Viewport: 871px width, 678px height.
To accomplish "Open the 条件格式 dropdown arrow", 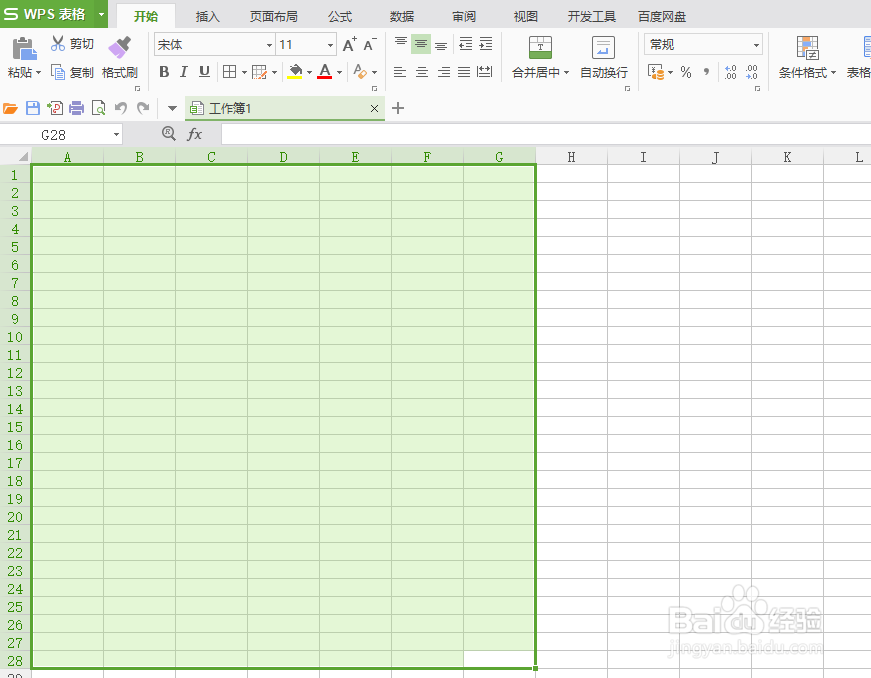I will pyautogui.click(x=833, y=72).
